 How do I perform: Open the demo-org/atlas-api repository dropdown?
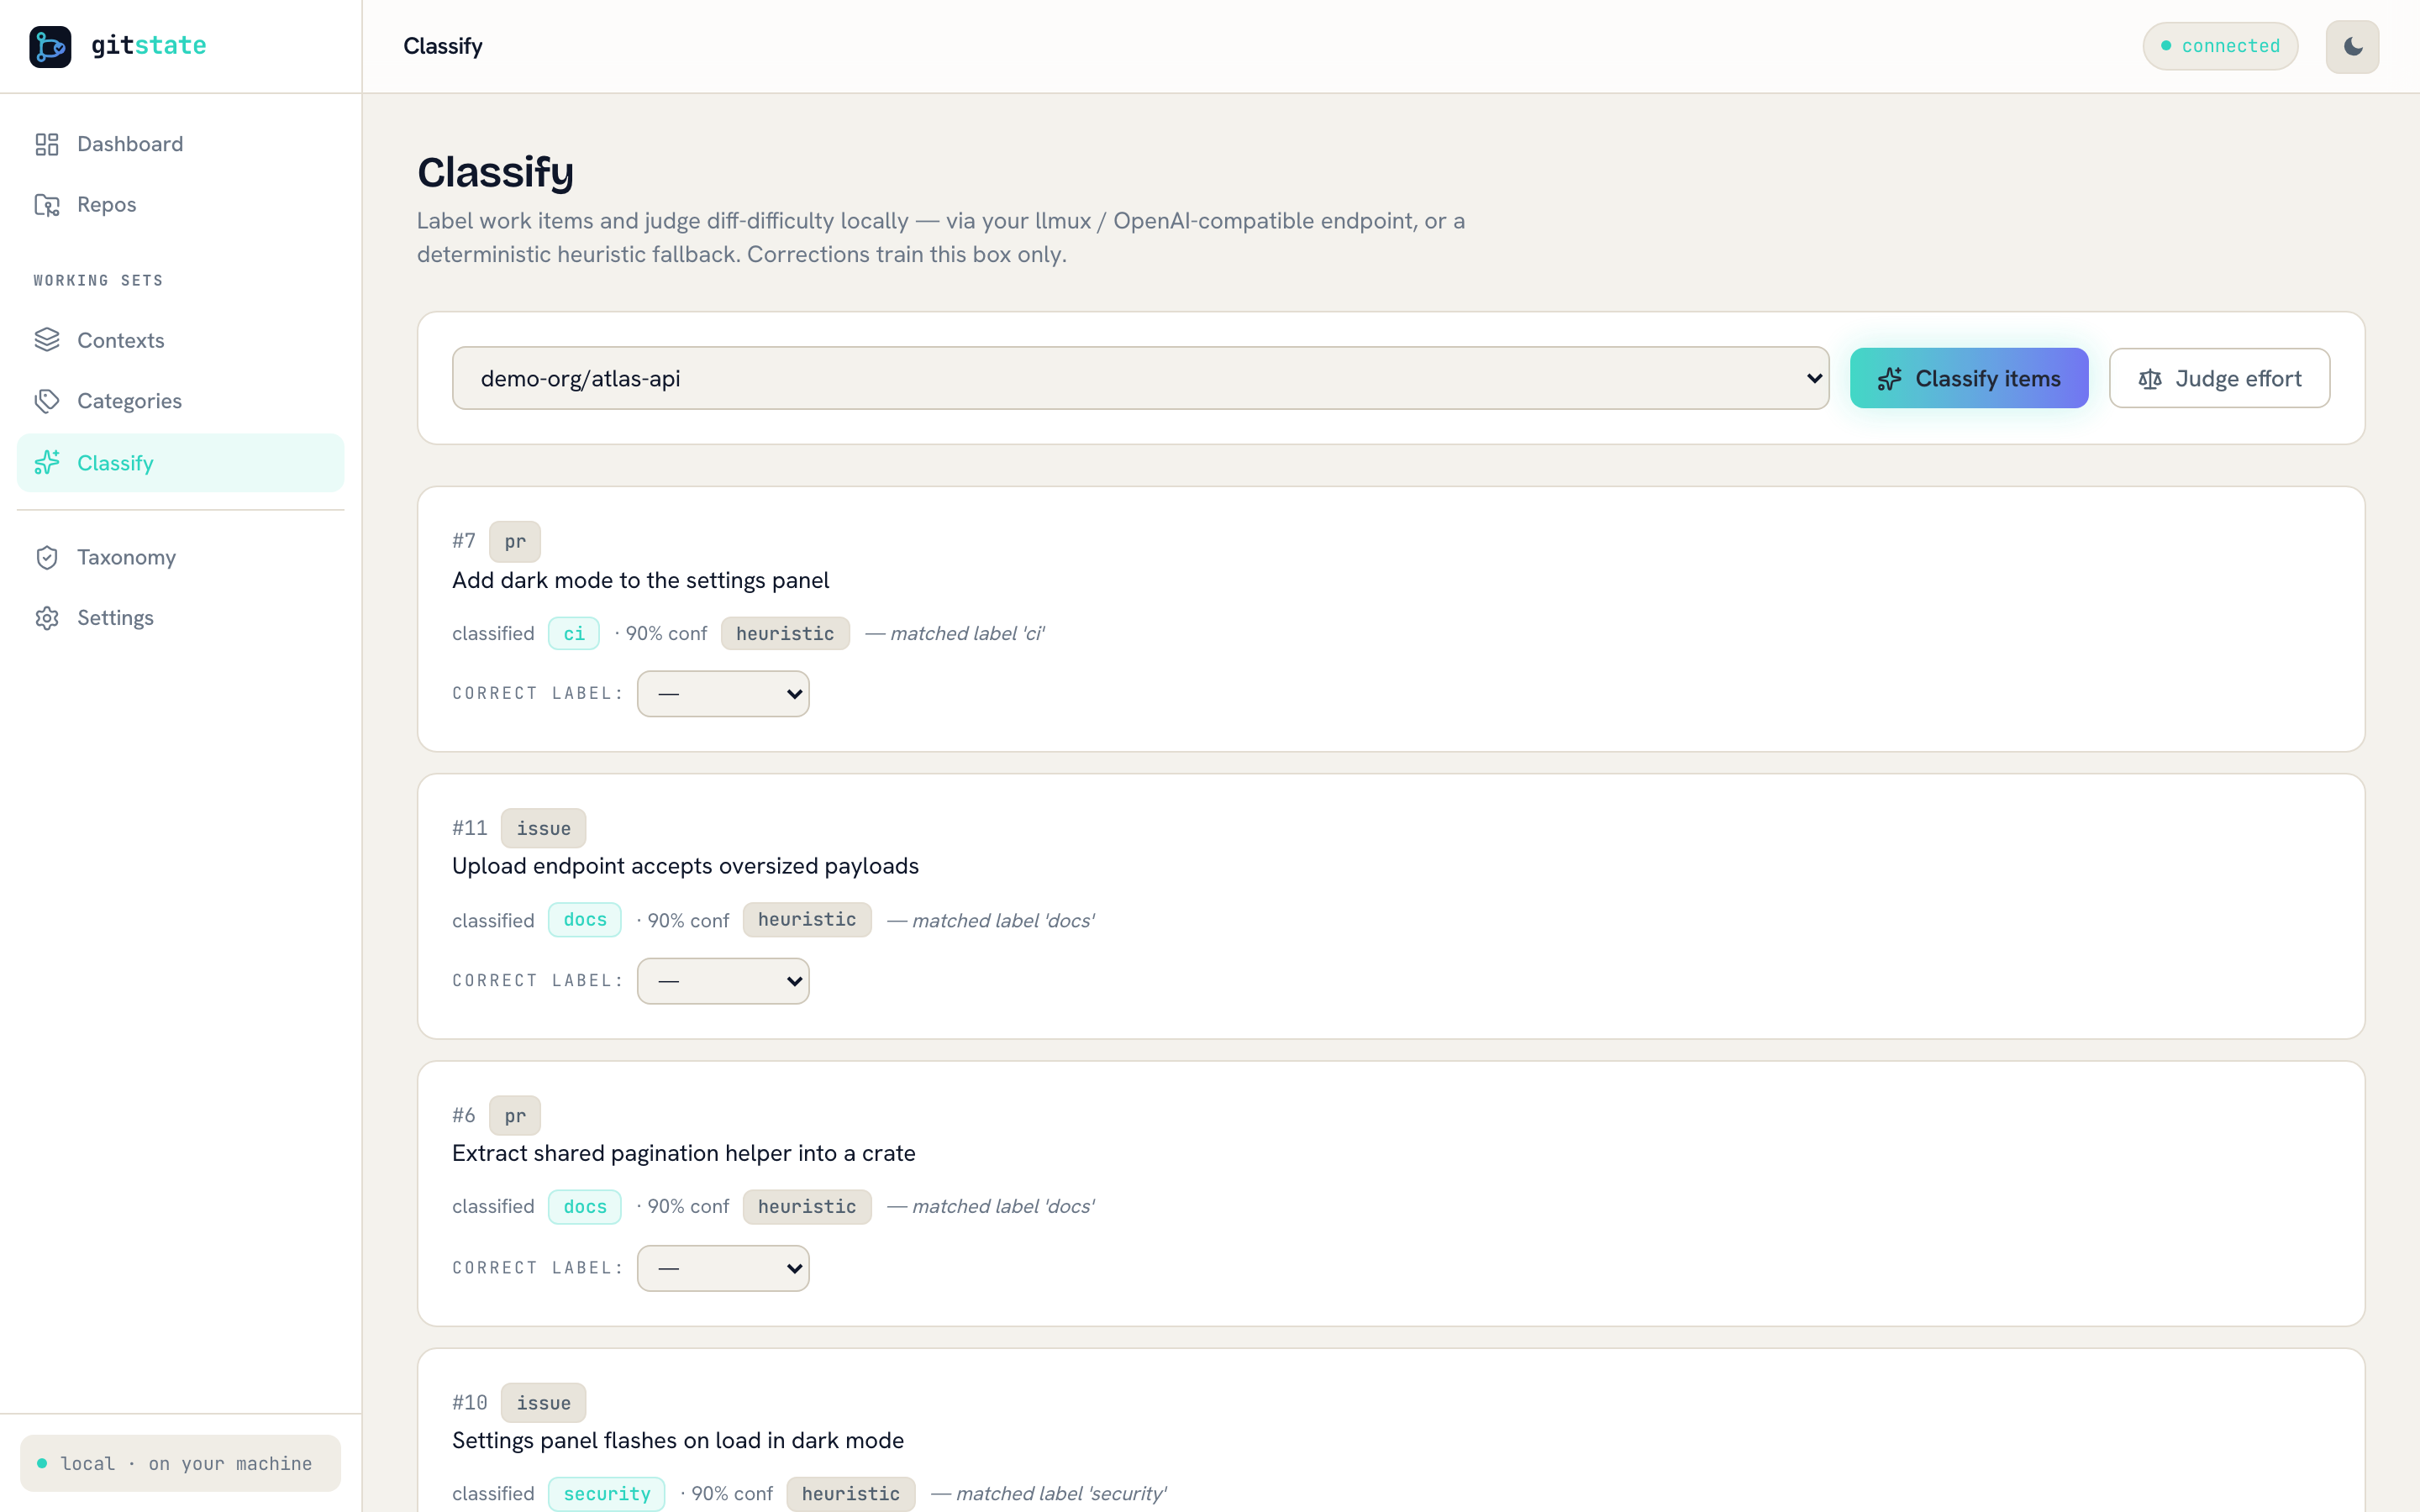[1140, 378]
